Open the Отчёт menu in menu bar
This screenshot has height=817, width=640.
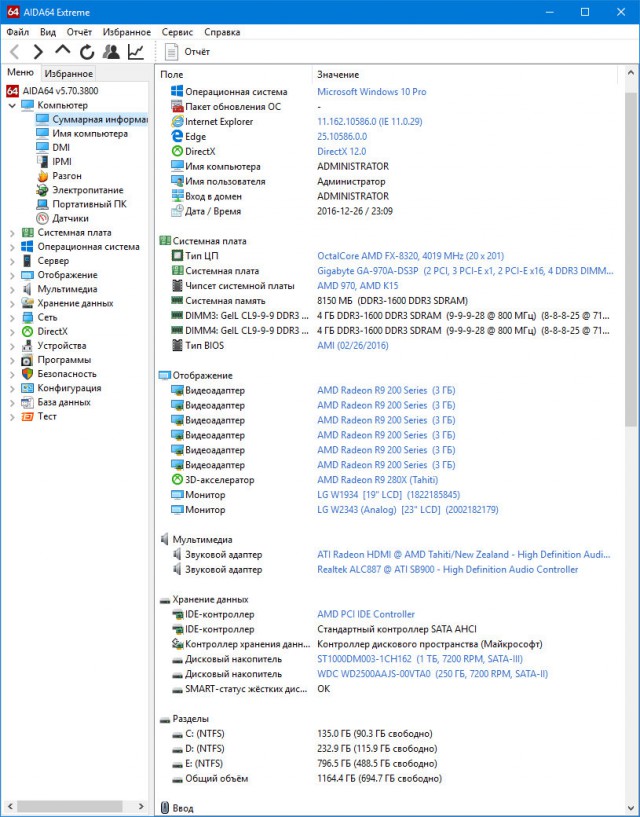79,32
